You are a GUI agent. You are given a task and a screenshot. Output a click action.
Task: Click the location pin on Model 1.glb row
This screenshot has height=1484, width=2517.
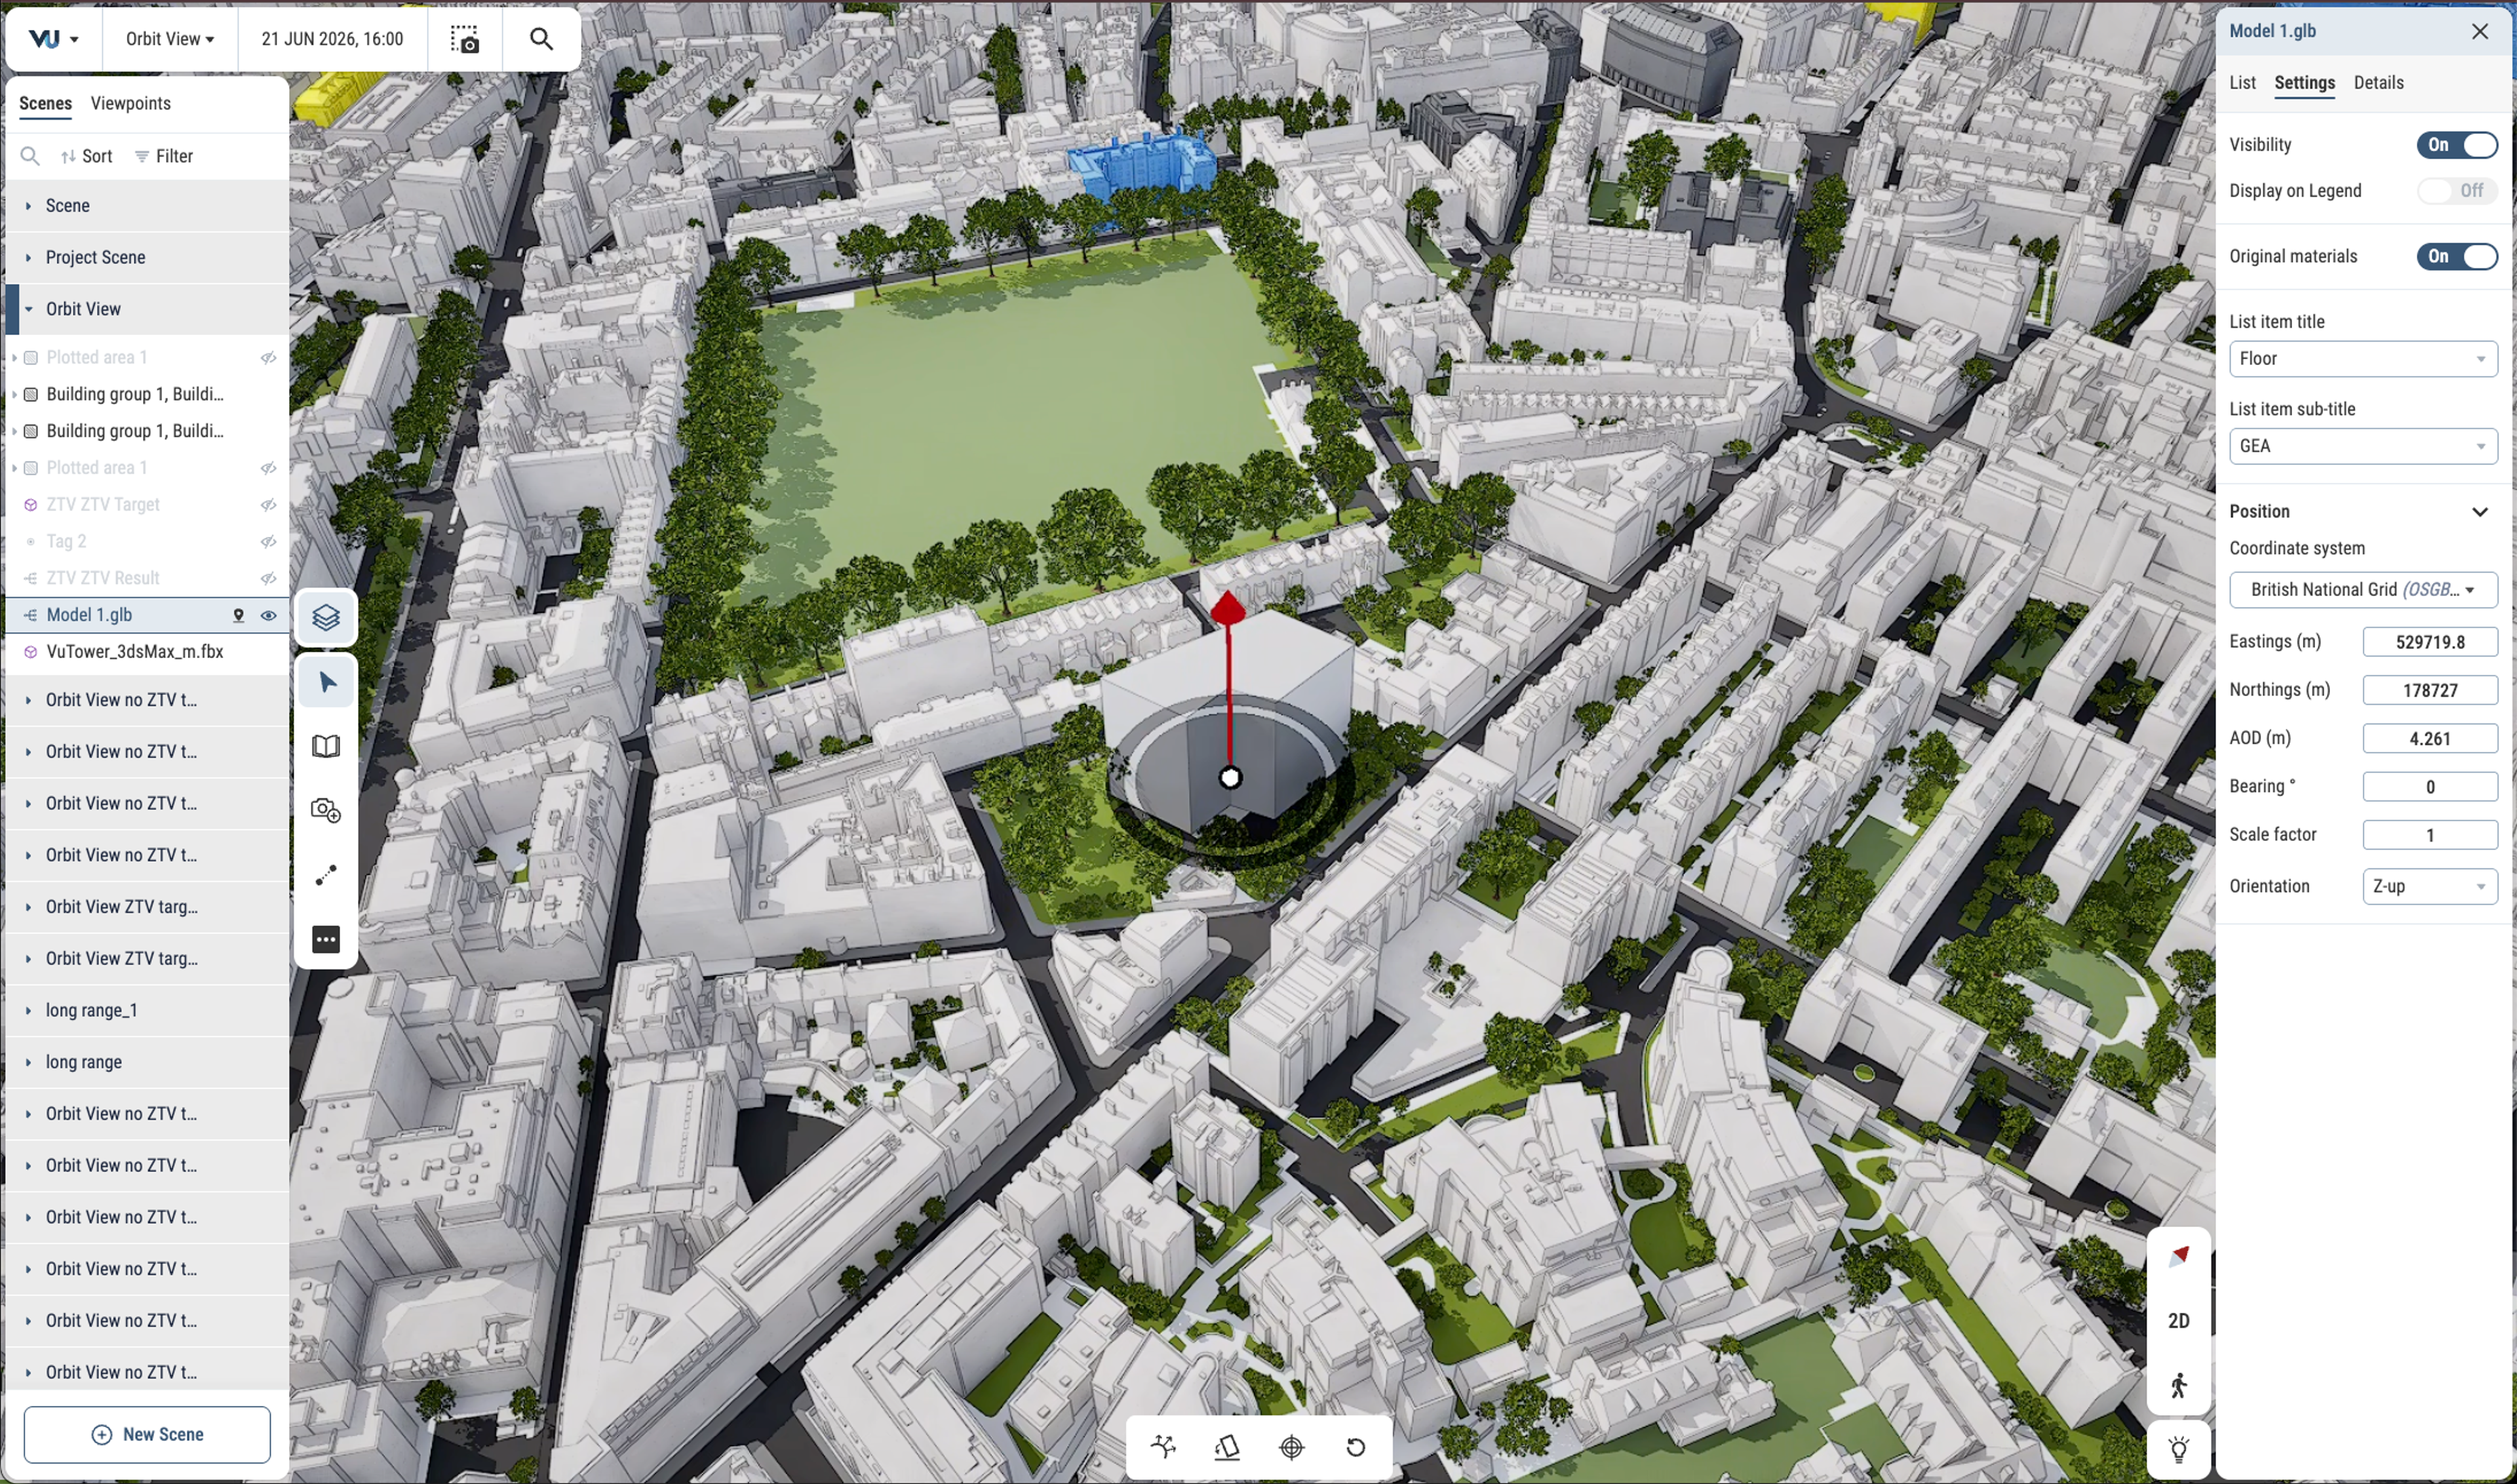[x=238, y=615]
